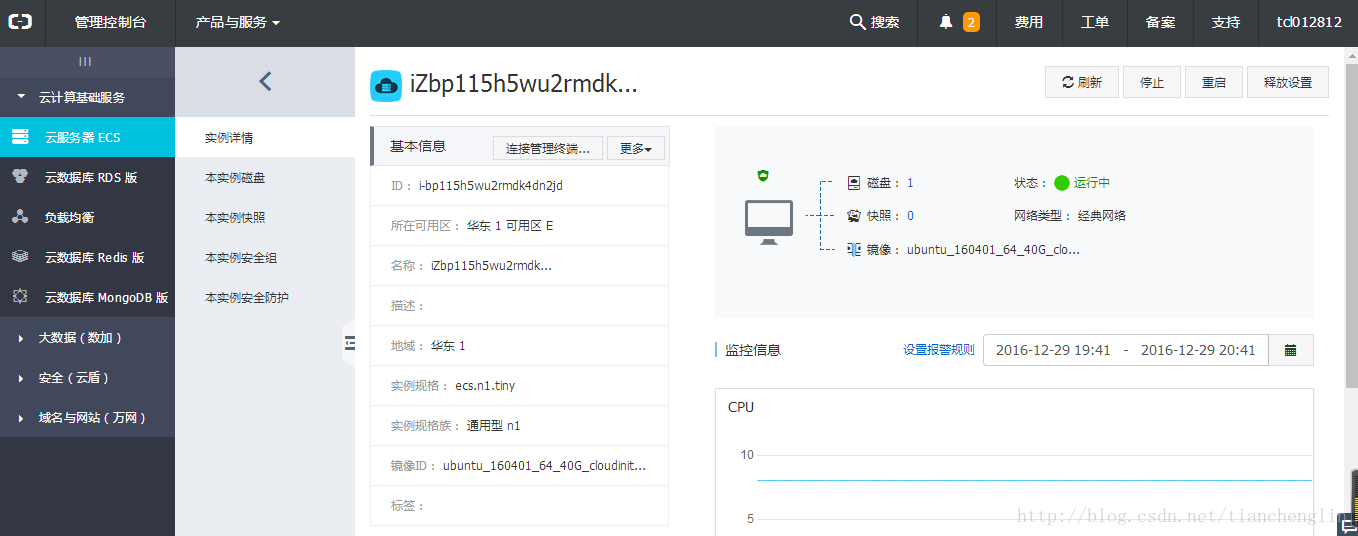Open the 产品与服务 dropdown menu
Screen dimensions: 1358x536
click(238, 22)
